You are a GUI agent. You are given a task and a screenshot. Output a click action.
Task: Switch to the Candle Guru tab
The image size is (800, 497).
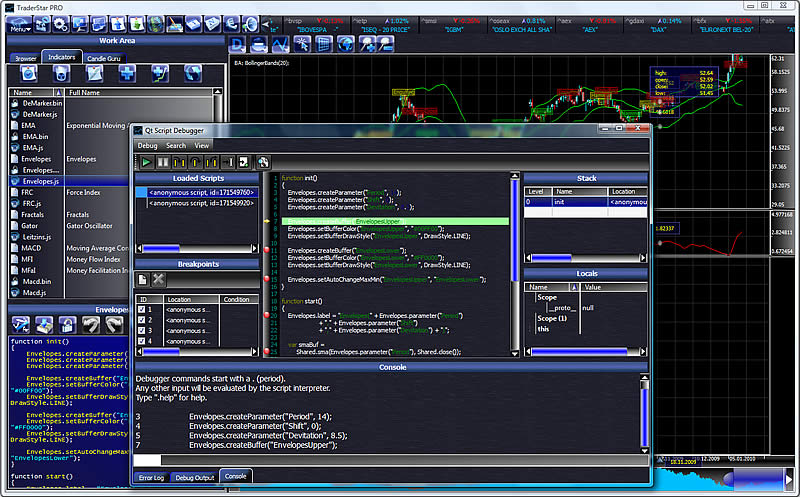click(x=104, y=58)
